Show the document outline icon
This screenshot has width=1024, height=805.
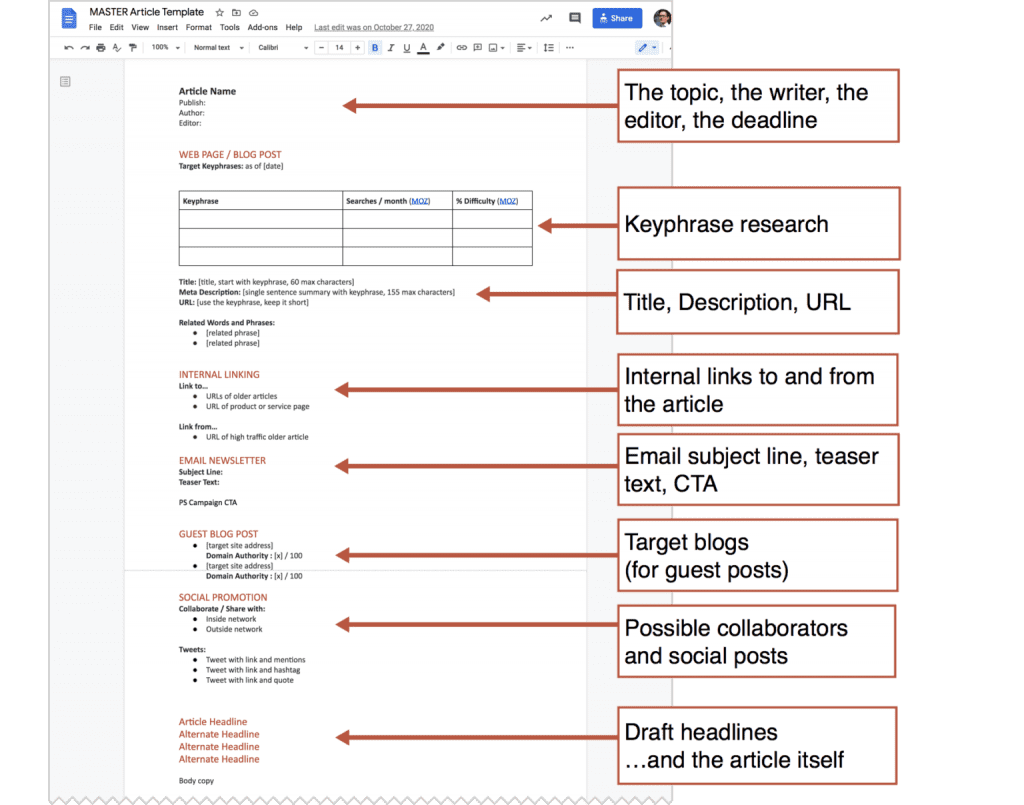click(65, 82)
